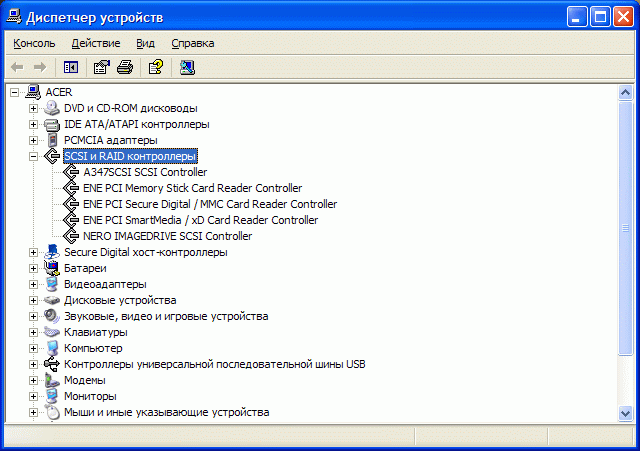
Task: Collapse SCSI и RAID контроллеры node
Action: 33,156
